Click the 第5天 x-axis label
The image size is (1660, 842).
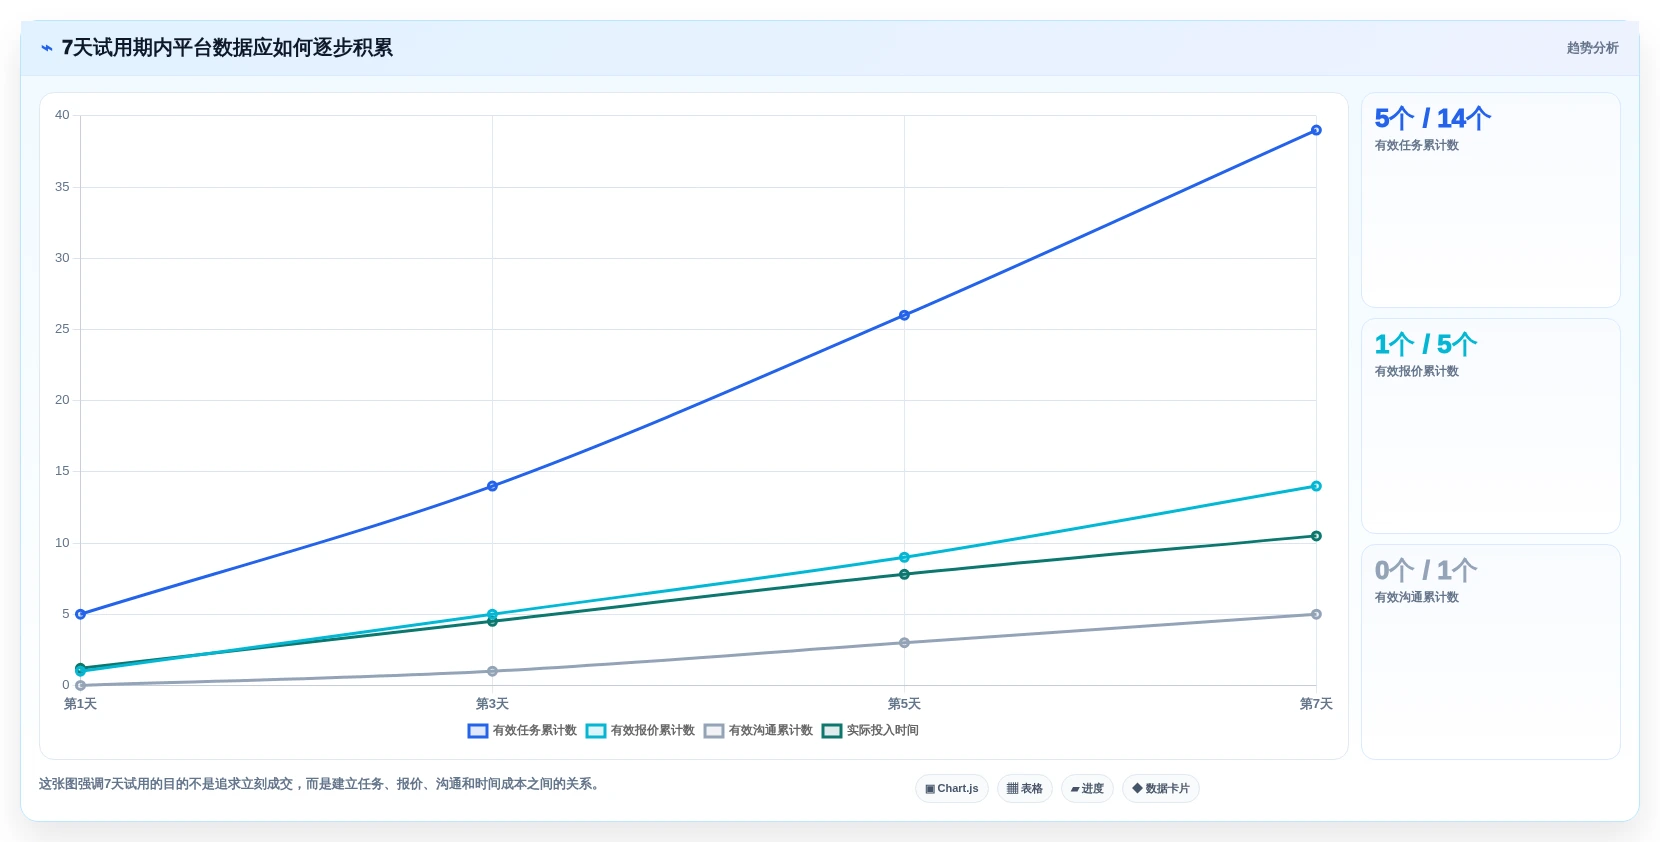coord(904,704)
